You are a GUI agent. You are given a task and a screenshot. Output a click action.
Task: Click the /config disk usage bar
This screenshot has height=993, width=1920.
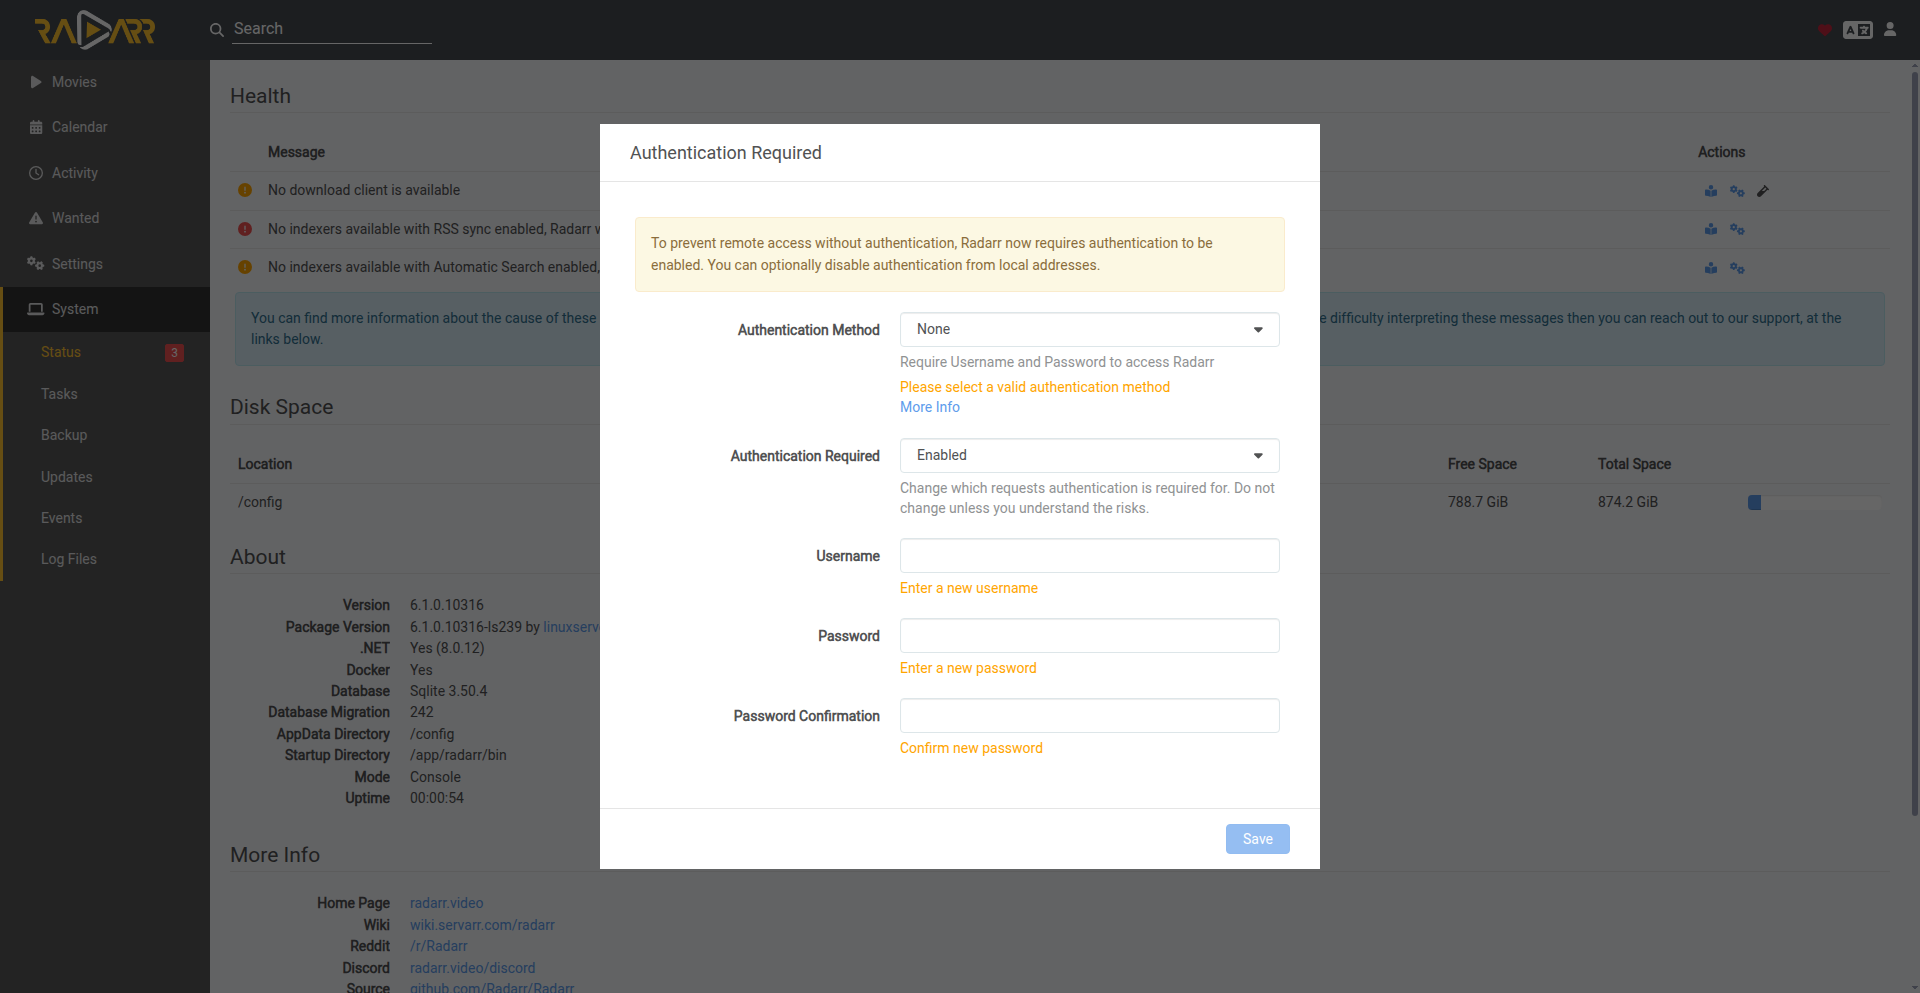click(x=1813, y=503)
